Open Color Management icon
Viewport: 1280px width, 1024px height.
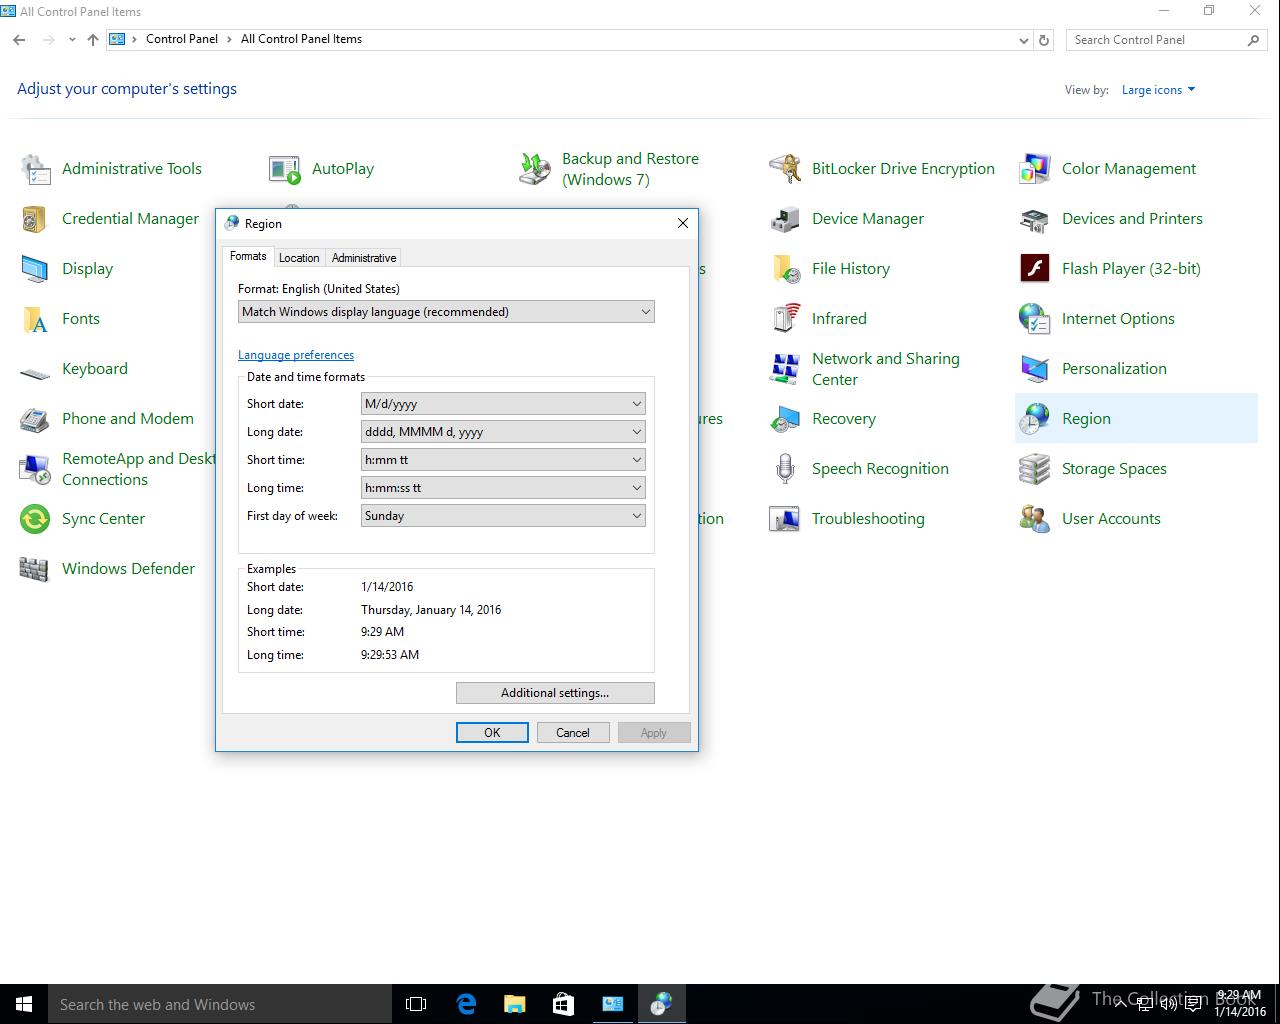[1035, 169]
